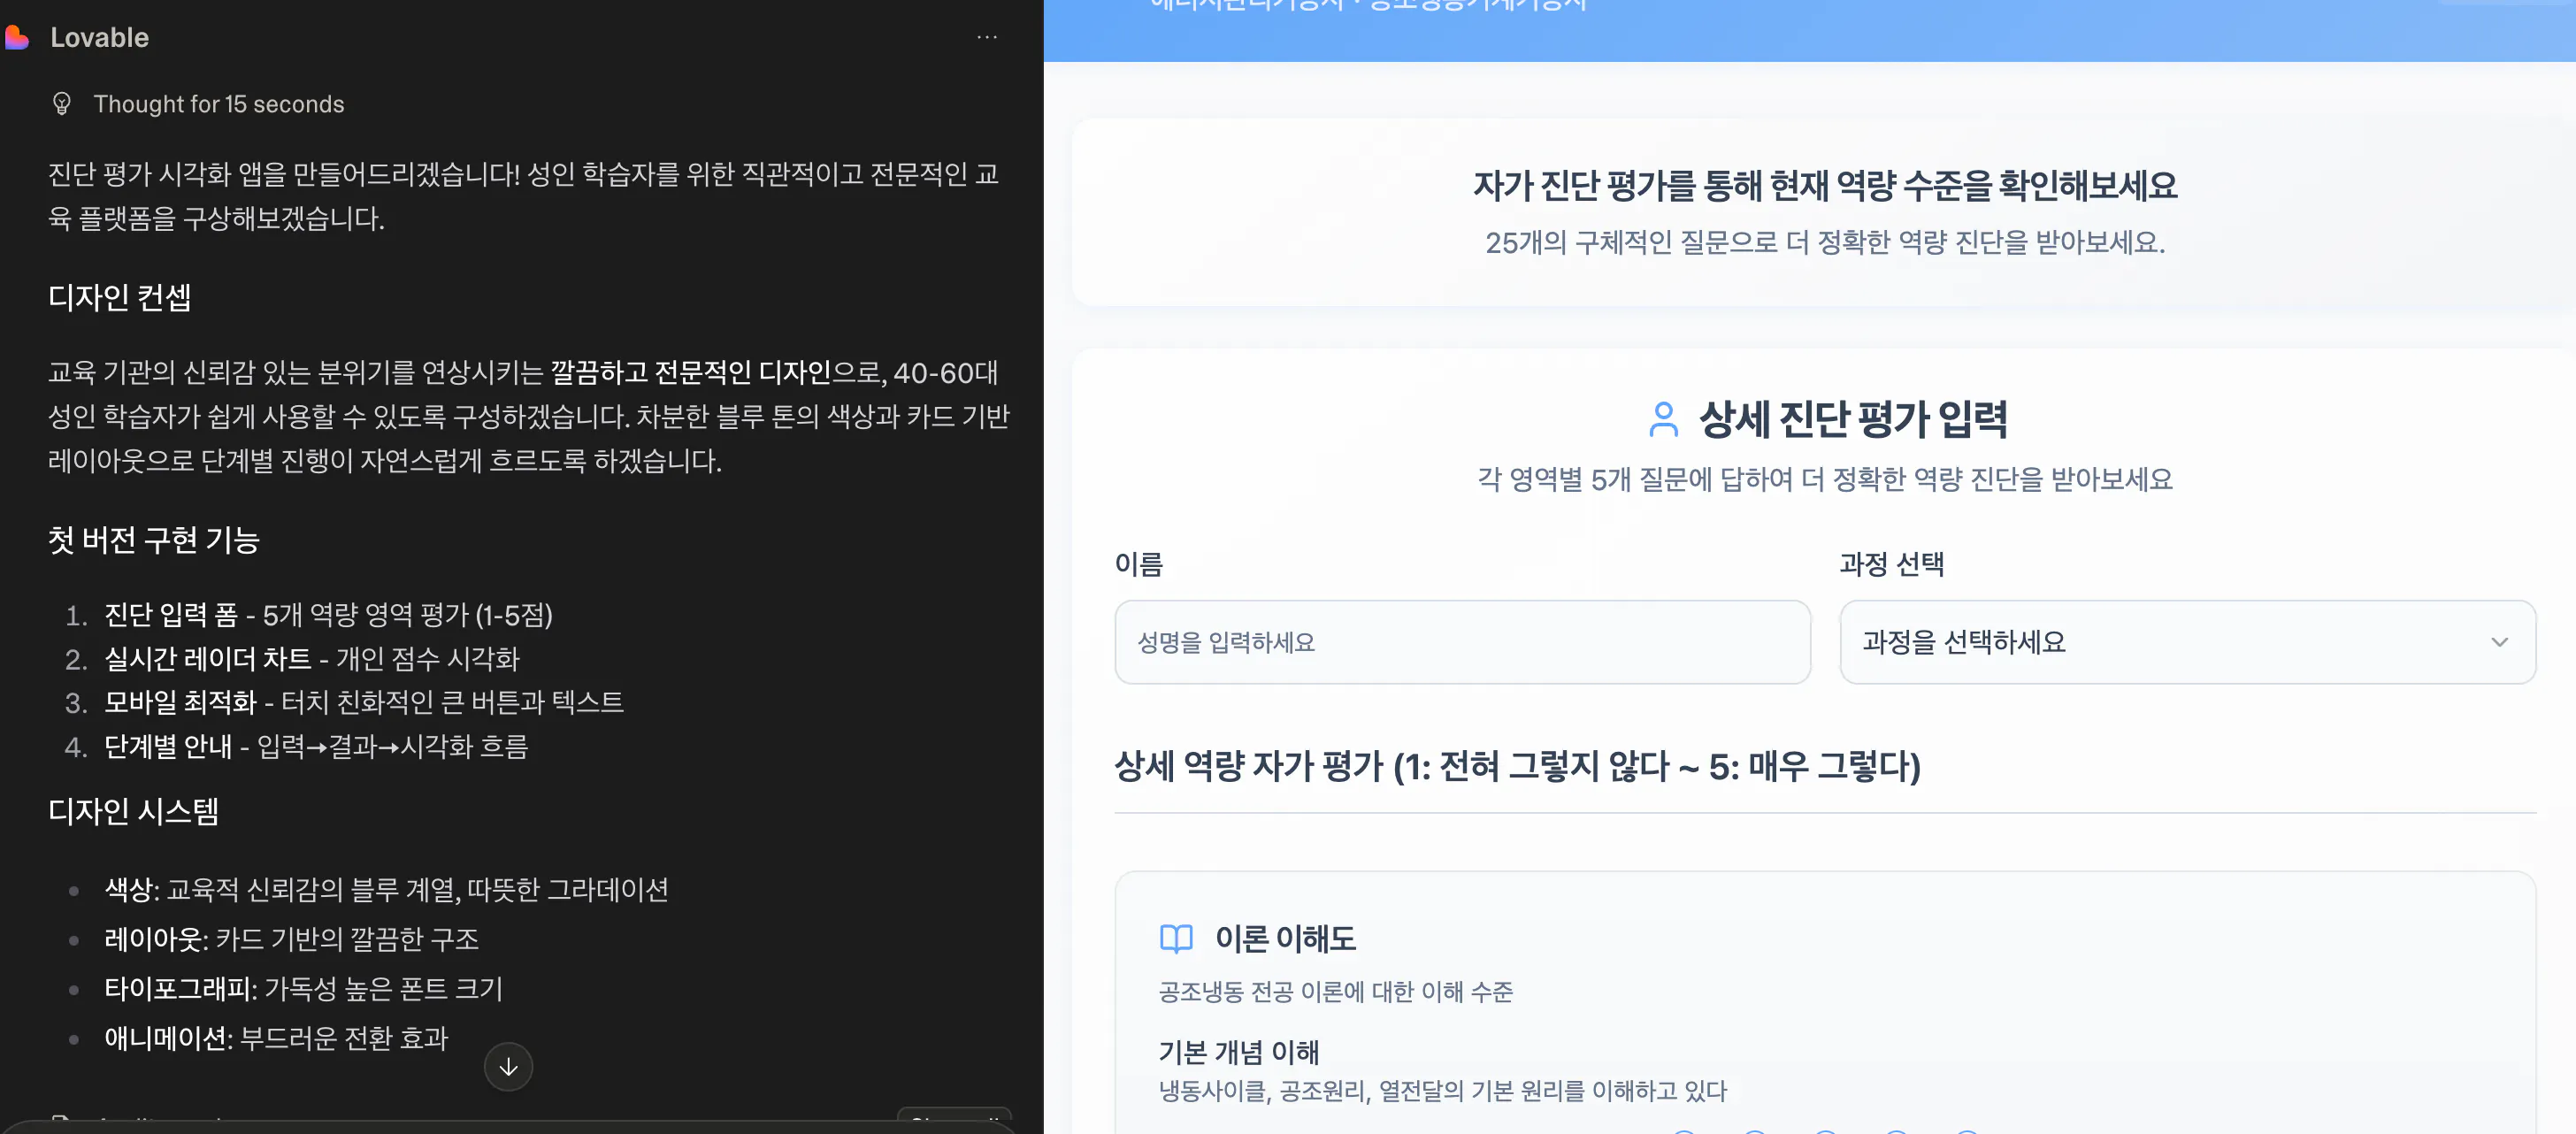The width and height of the screenshot is (2576, 1134).
Task: Click the 성명을 입력하세요 name input field
Action: (1462, 642)
